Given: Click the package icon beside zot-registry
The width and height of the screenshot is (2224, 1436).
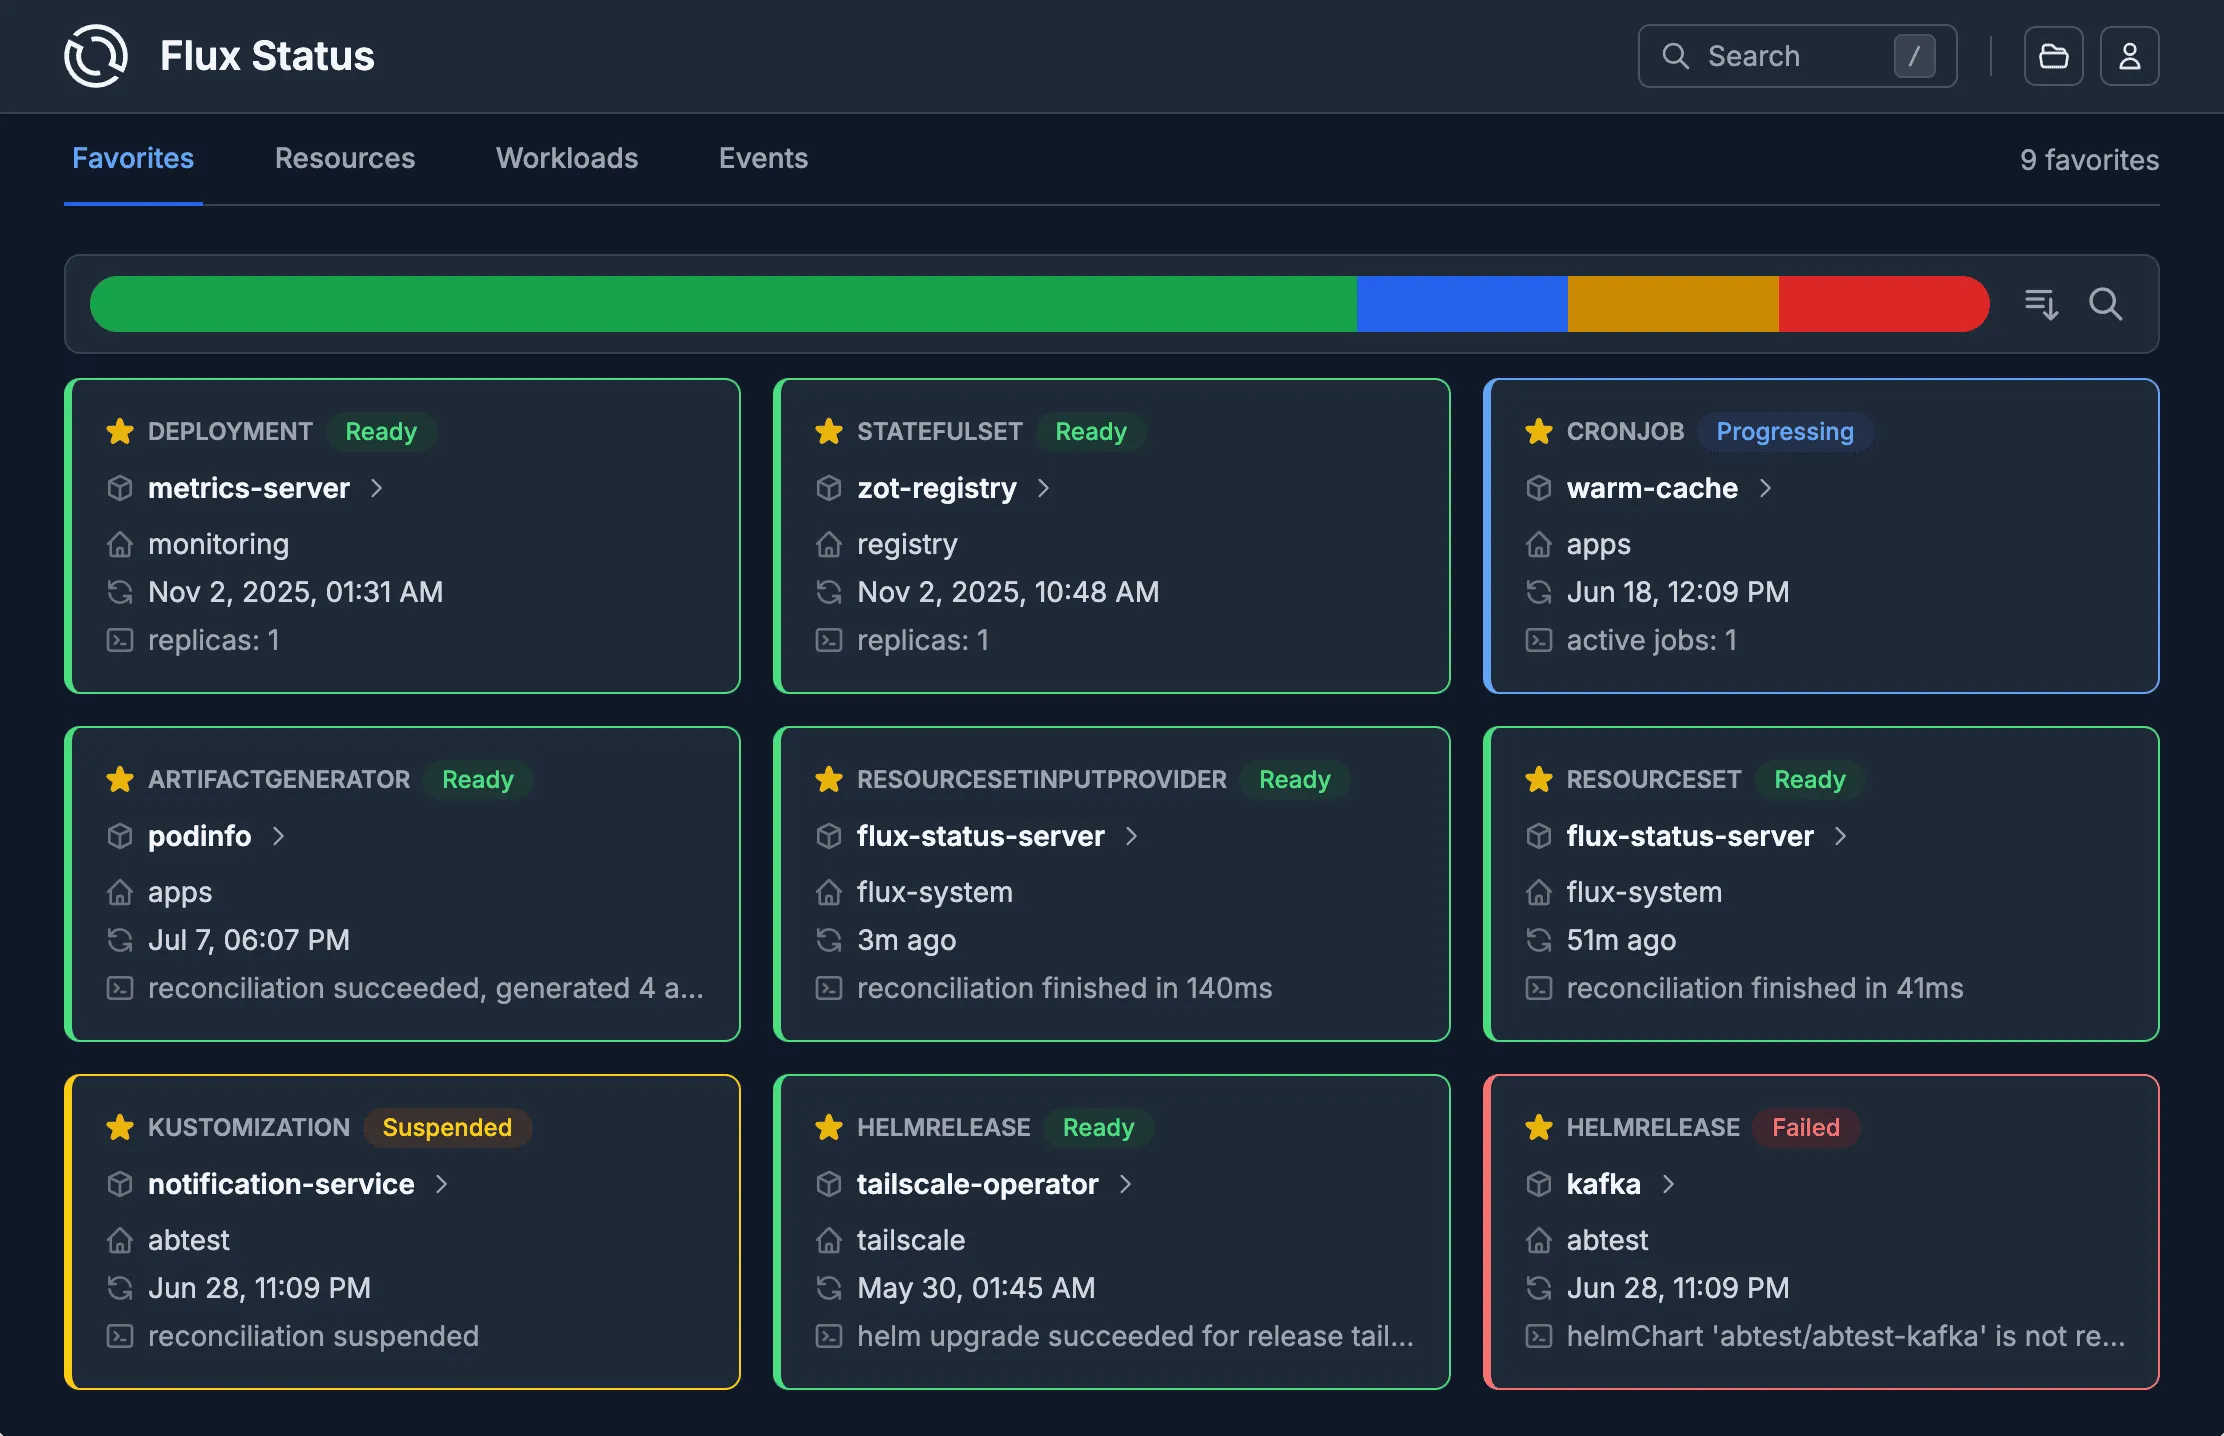Looking at the screenshot, I should pyautogui.click(x=829, y=488).
